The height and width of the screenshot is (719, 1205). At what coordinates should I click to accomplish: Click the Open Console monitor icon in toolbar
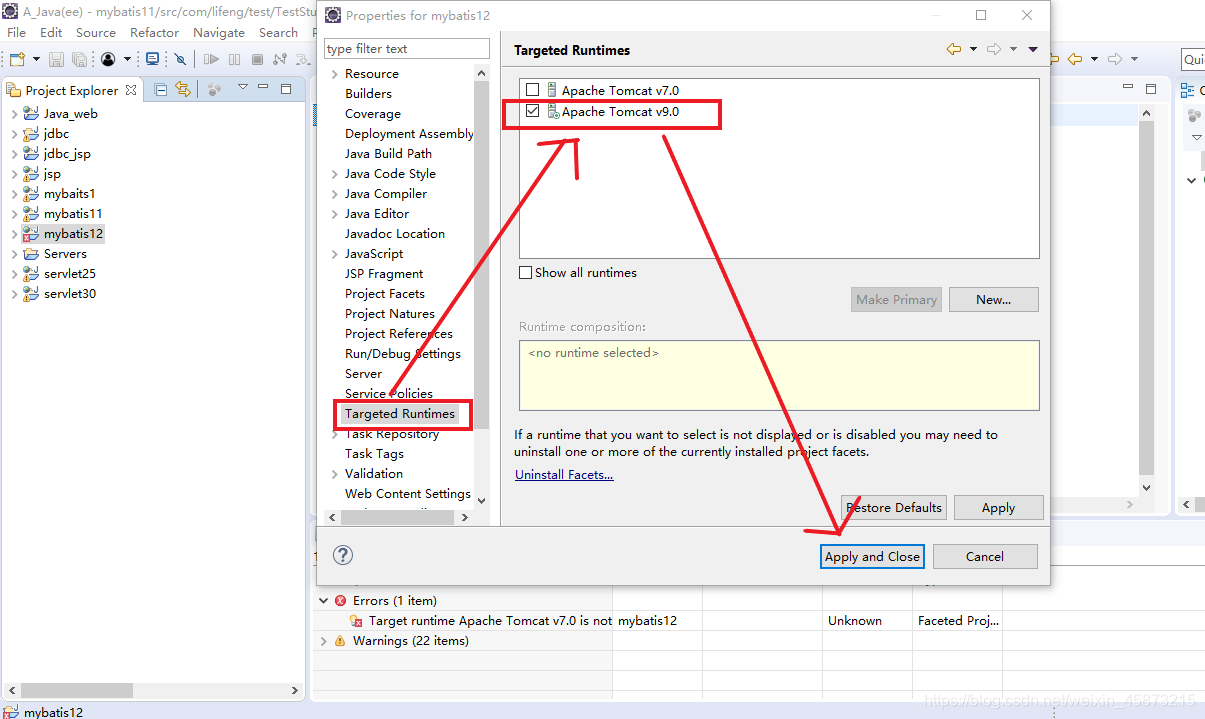[153, 60]
